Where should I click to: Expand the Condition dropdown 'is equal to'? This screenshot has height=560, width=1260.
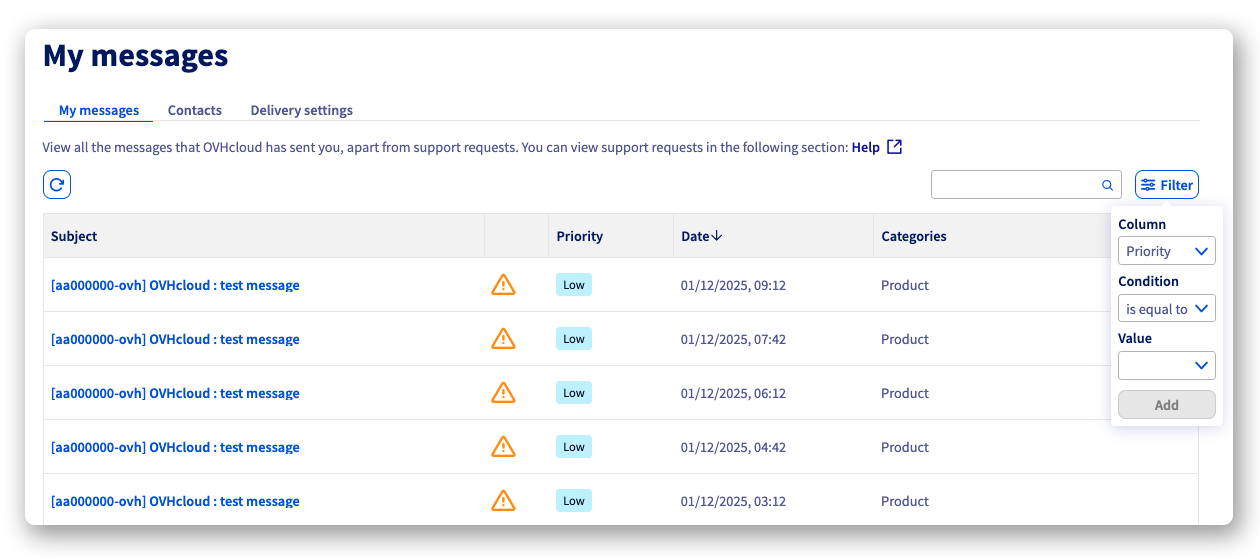click(x=1166, y=309)
